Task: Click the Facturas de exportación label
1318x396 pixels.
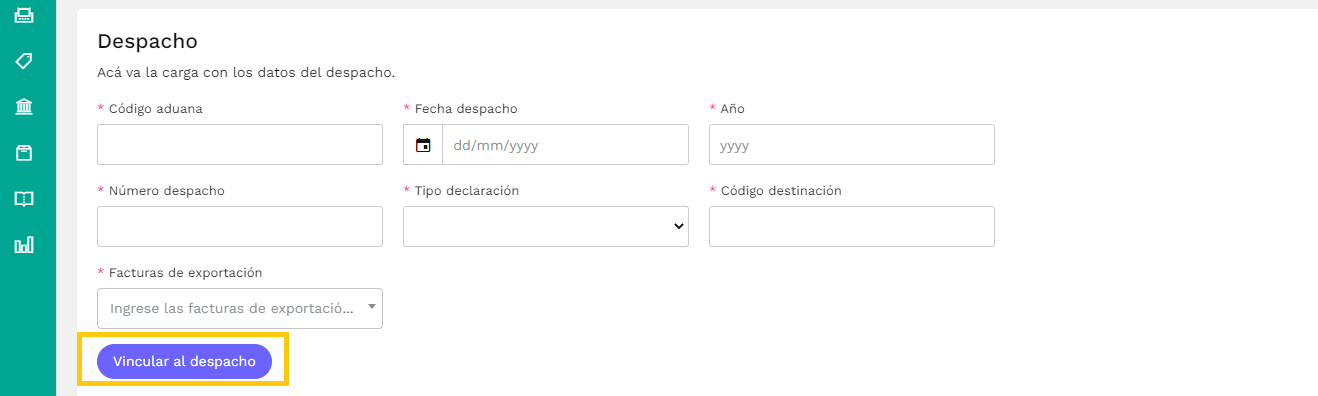Action: 186,272
